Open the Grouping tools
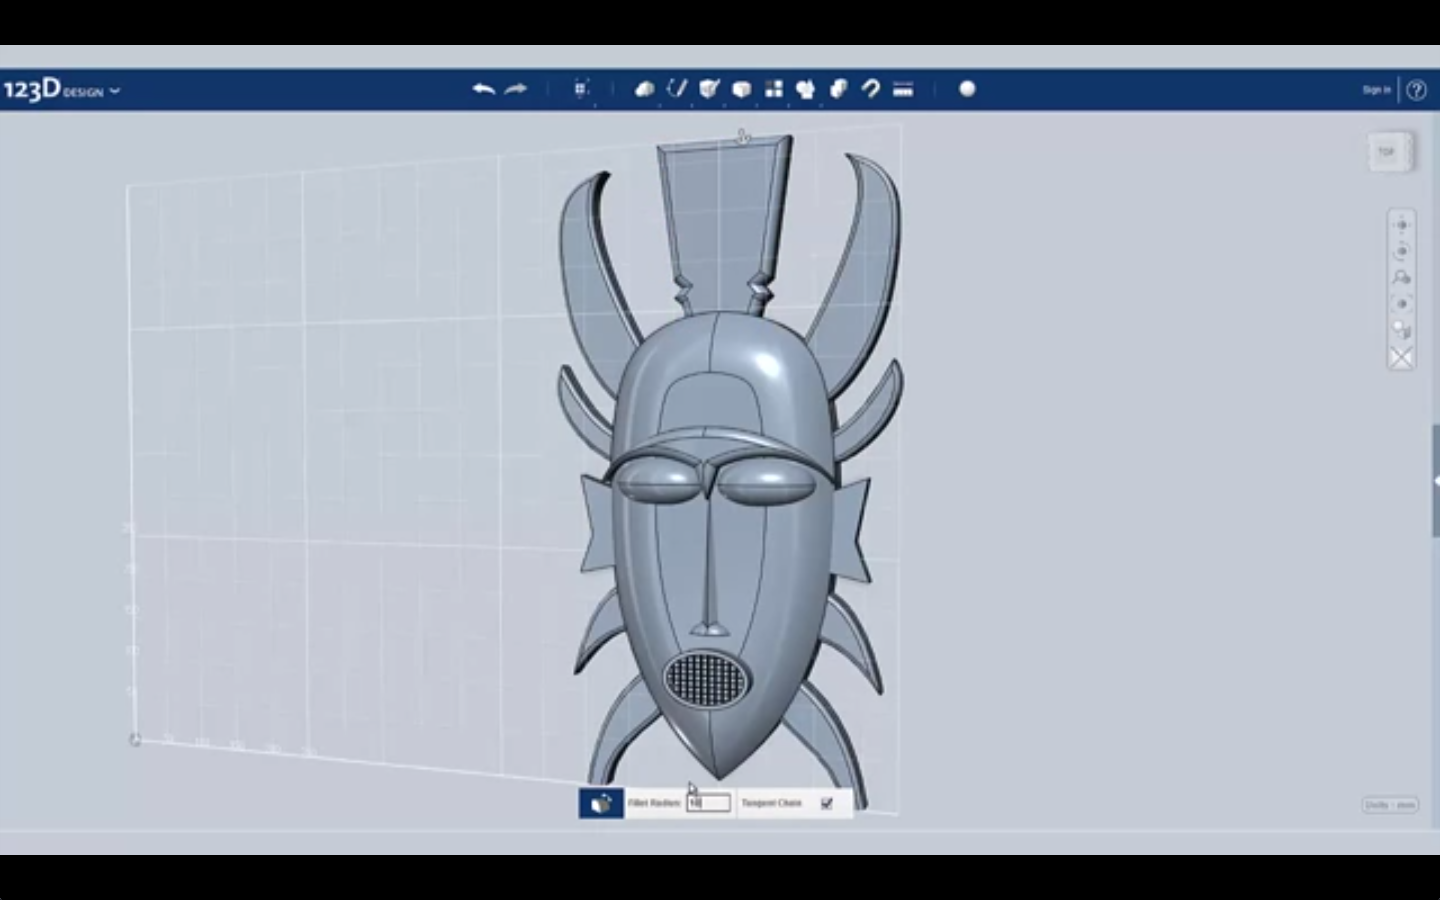This screenshot has height=900, width=1440. click(806, 89)
